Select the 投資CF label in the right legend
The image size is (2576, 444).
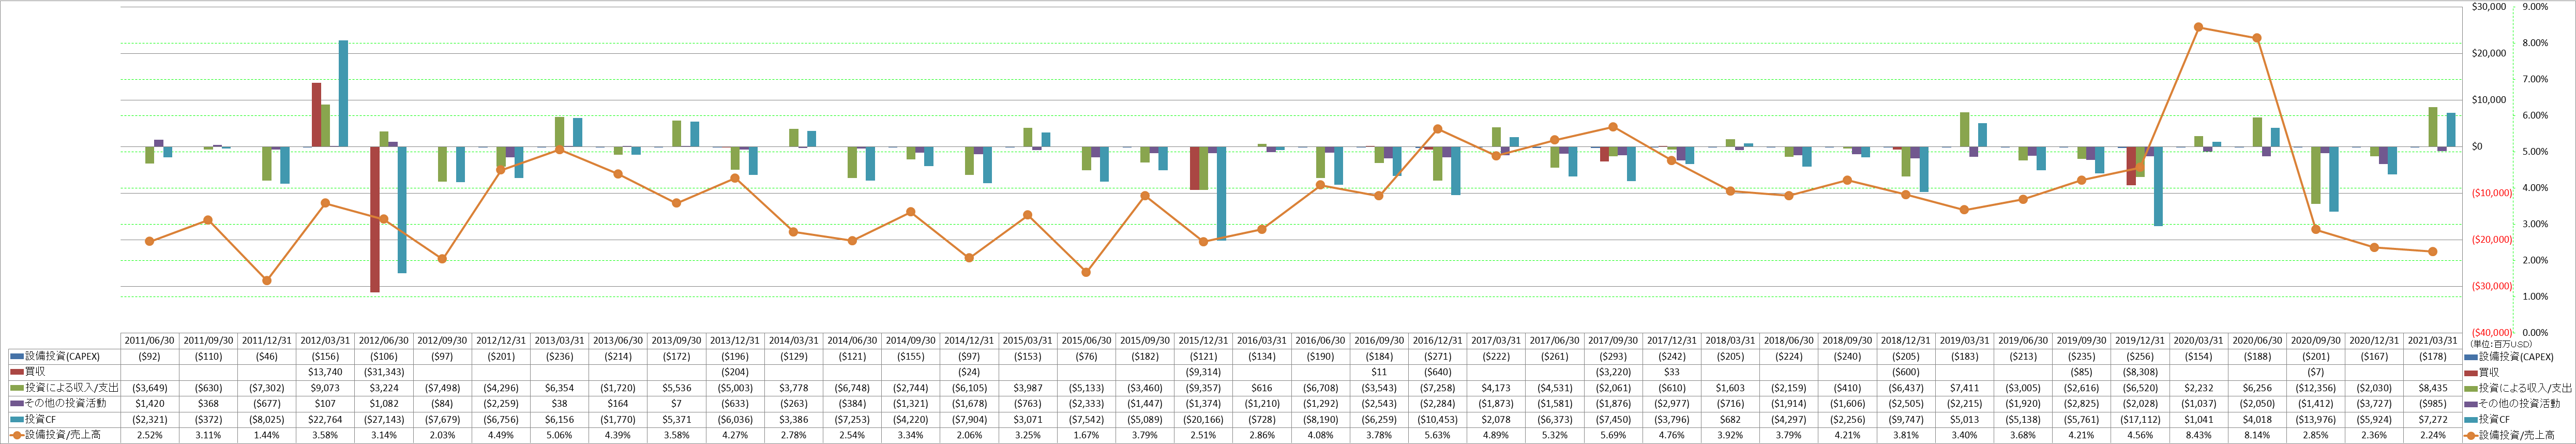[x=2495, y=420]
